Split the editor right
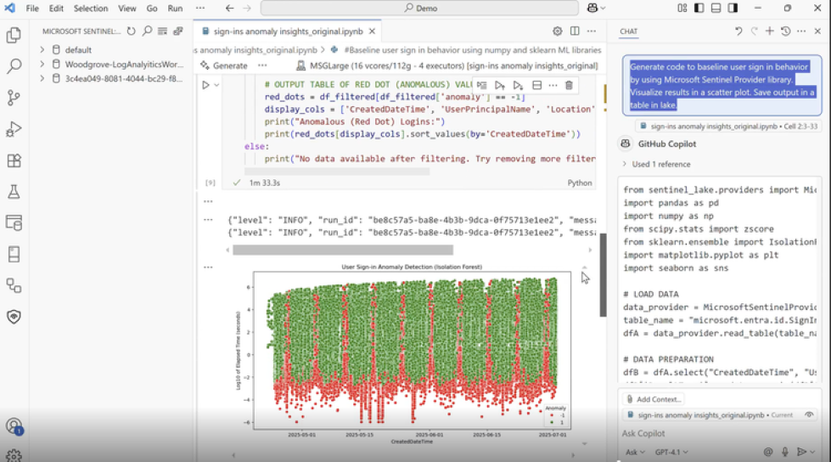This screenshot has height=462, width=831. (574, 31)
